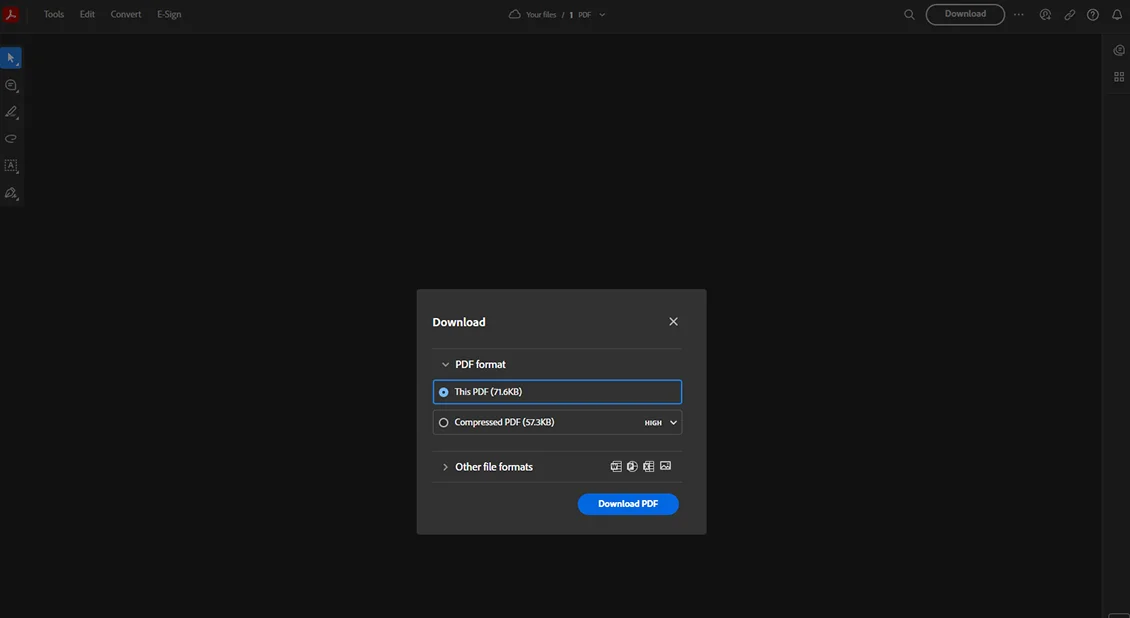This screenshot has height=618, width=1130.
Task: Close the Download dialog
Action: (x=673, y=321)
